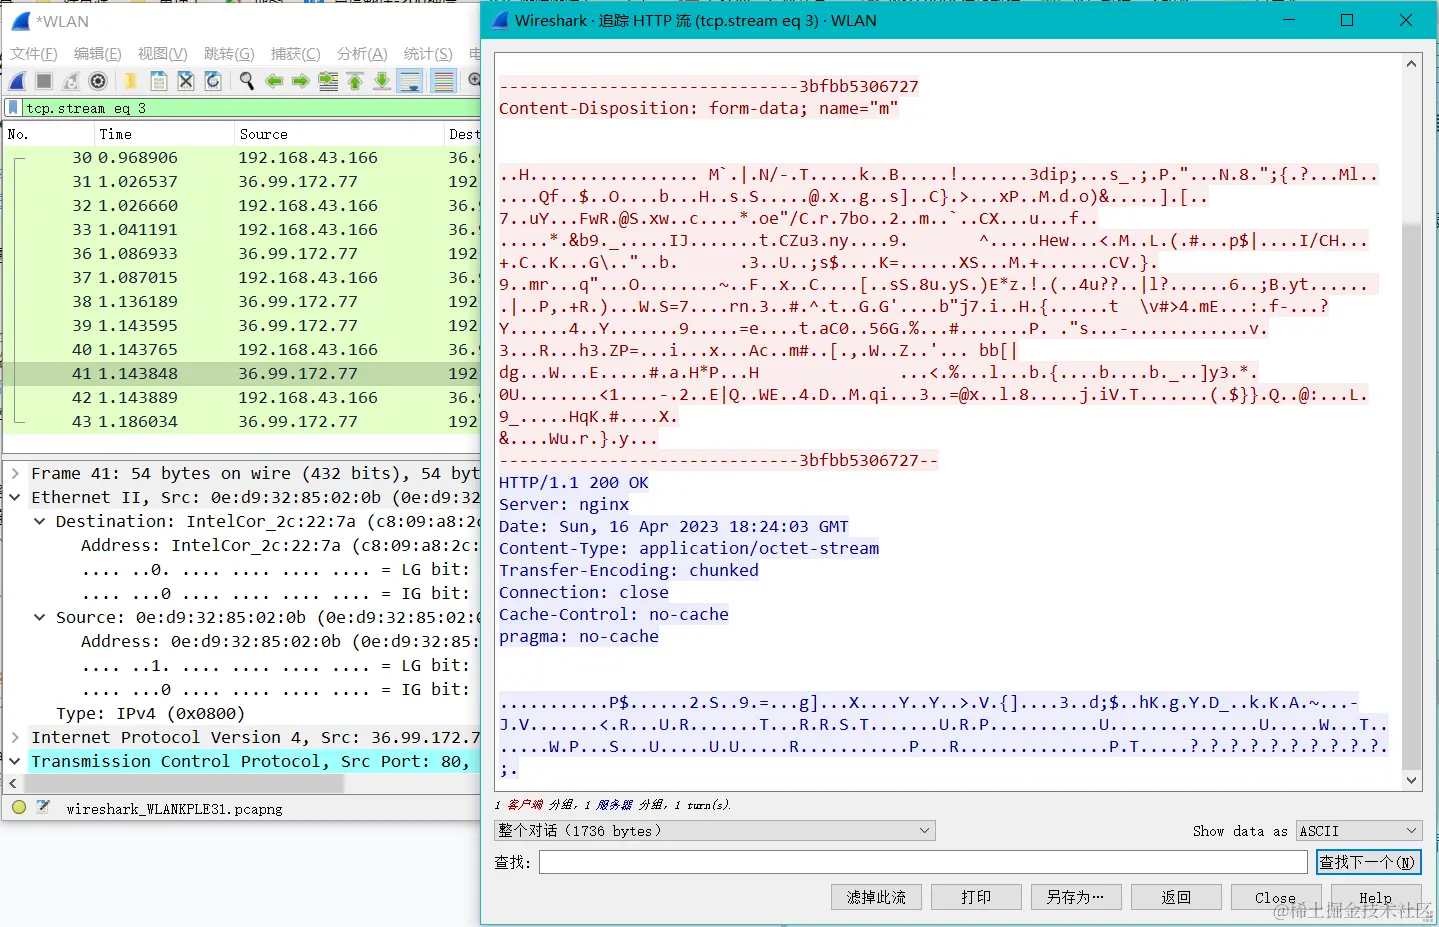Stop the running packet capture

click(44, 81)
